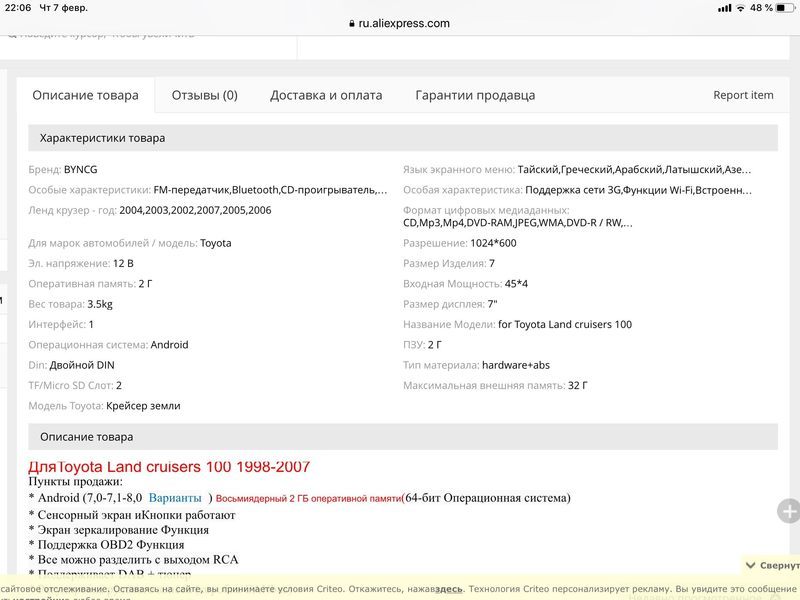
Task: Tap the Чт 7 февр. date
Action: [x=63, y=8]
